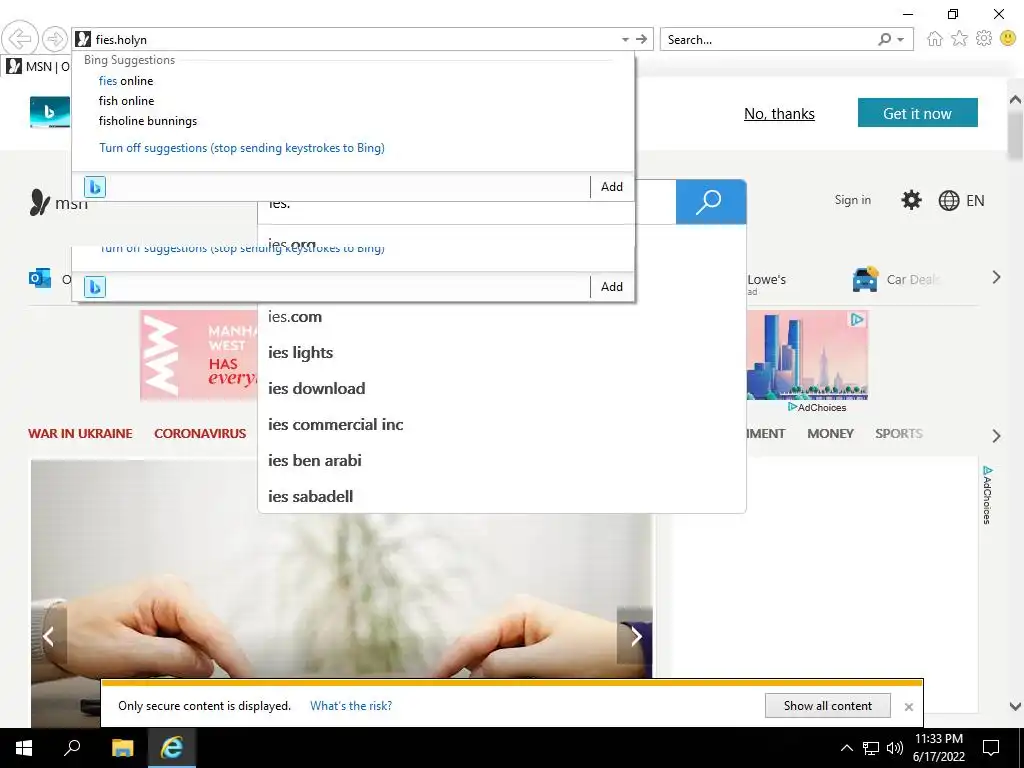The image size is (1024, 768).
Task: Open the SPORTS section
Action: tap(899, 434)
